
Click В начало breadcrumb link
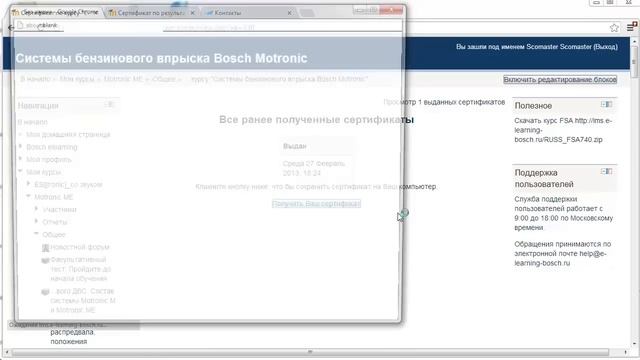point(35,79)
